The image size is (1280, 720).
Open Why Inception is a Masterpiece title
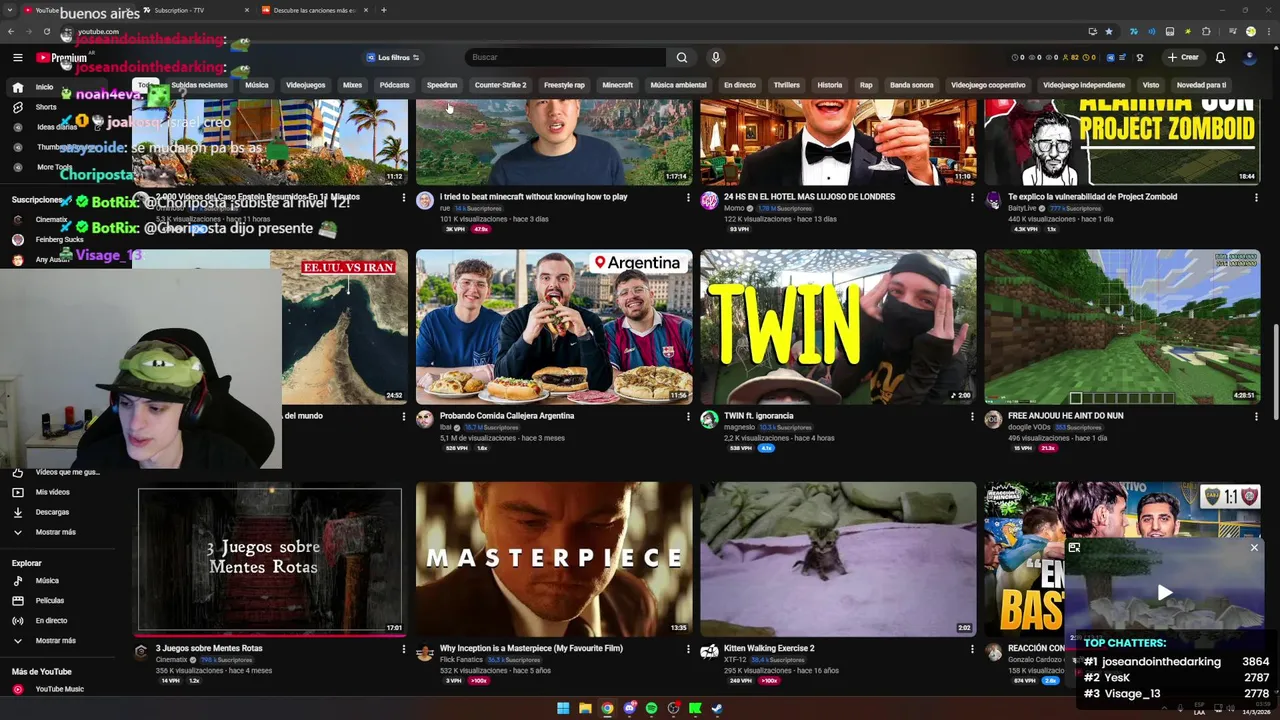pos(531,648)
